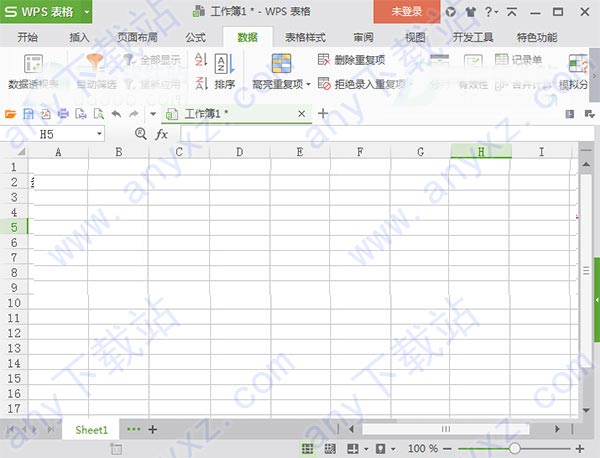Click the Save disk icon

click(x=28, y=114)
